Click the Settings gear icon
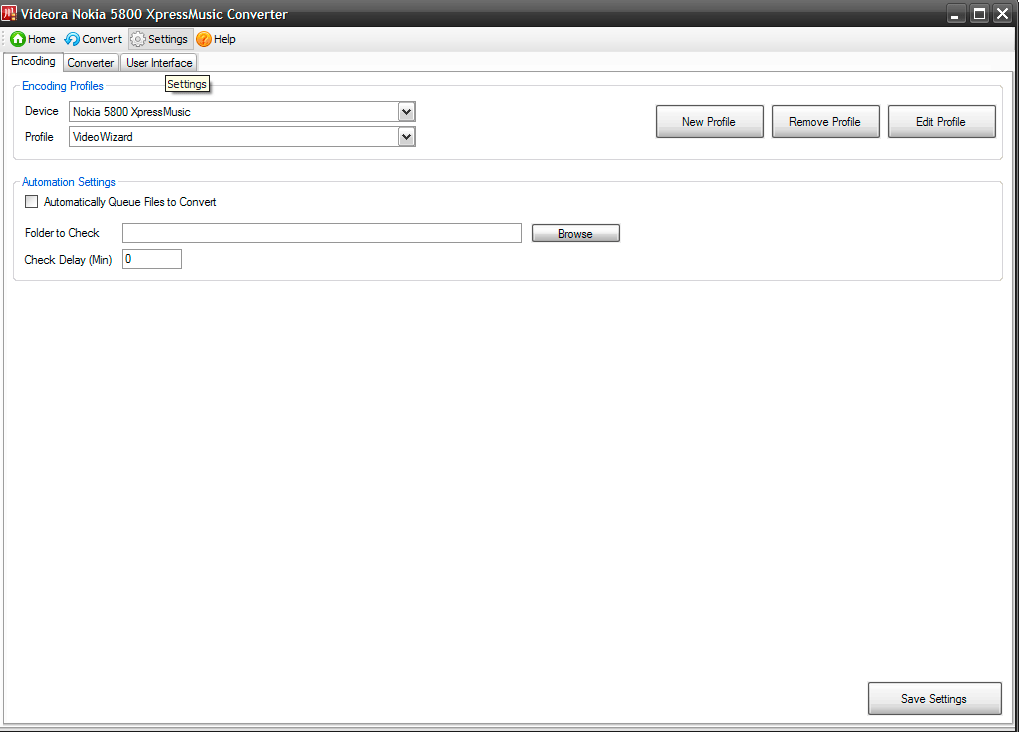The height and width of the screenshot is (732, 1020). [x=137, y=39]
